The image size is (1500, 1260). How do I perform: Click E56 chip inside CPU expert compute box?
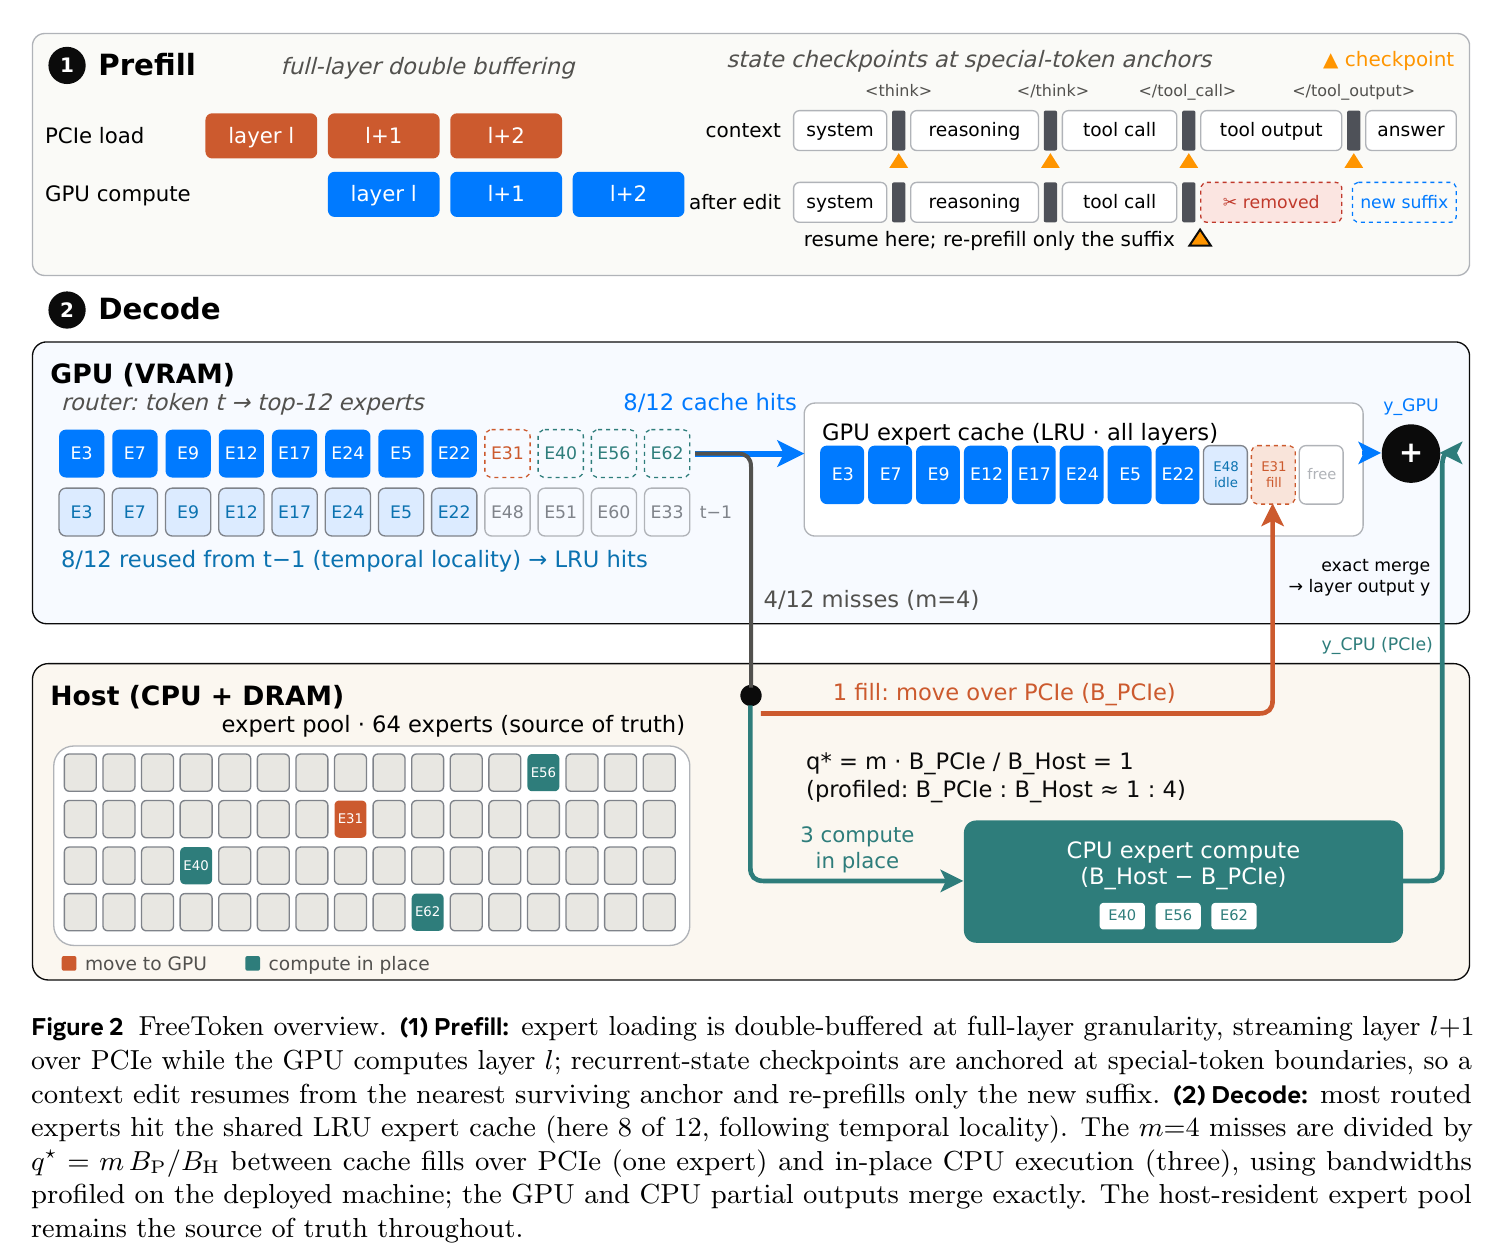click(x=1177, y=915)
